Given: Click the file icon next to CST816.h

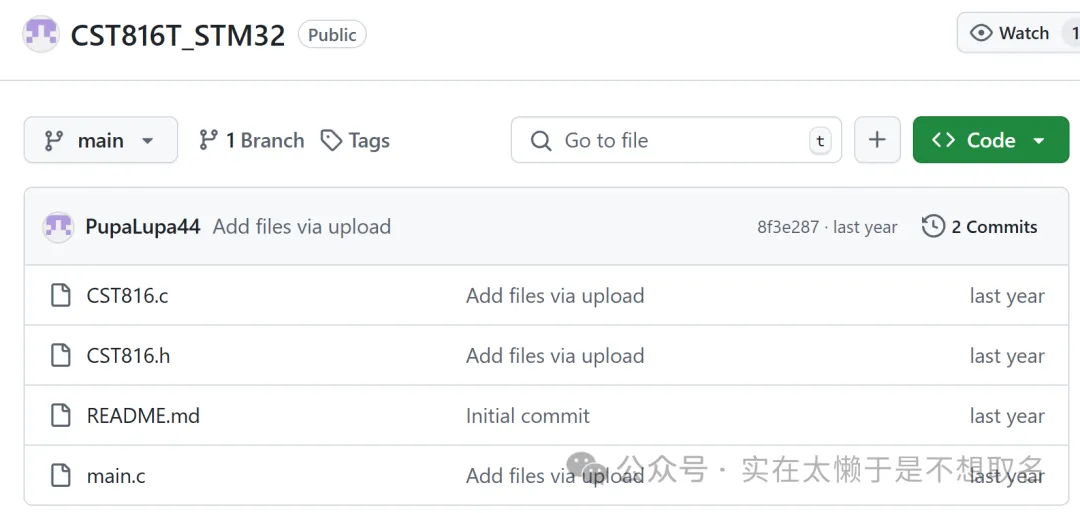Looking at the screenshot, I should 61,355.
